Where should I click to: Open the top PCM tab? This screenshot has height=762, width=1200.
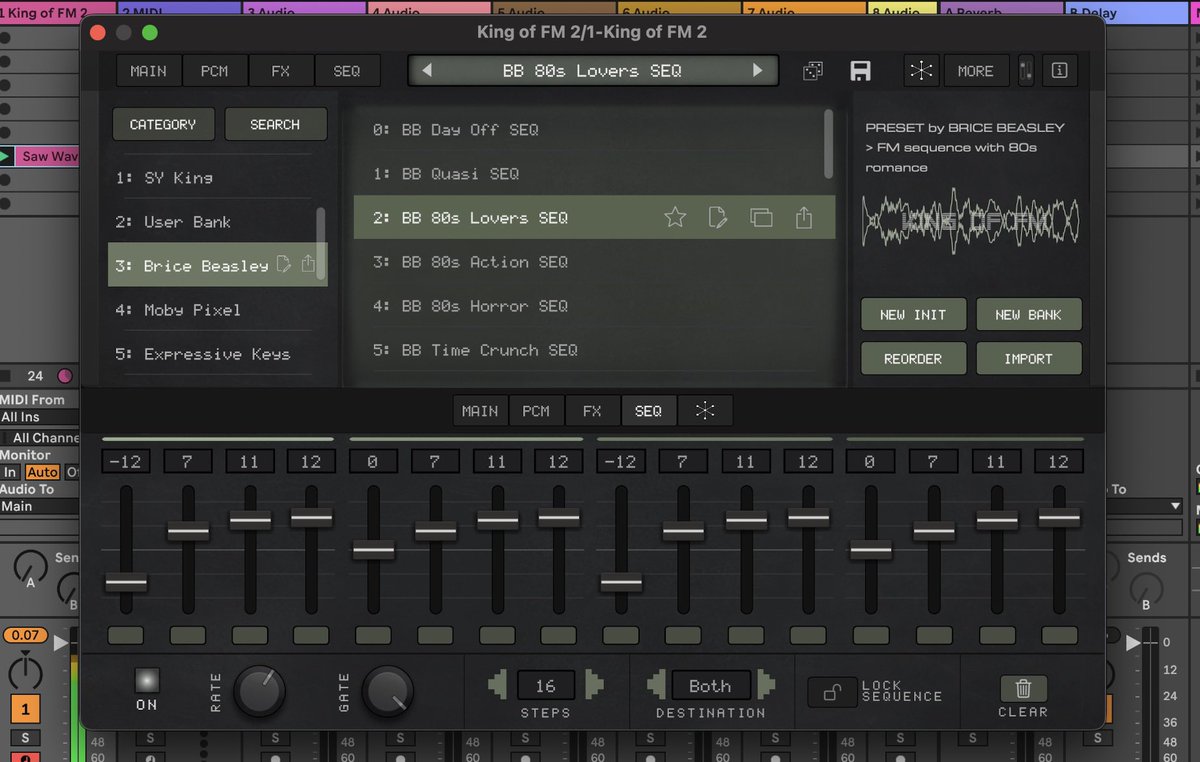click(x=214, y=71)
